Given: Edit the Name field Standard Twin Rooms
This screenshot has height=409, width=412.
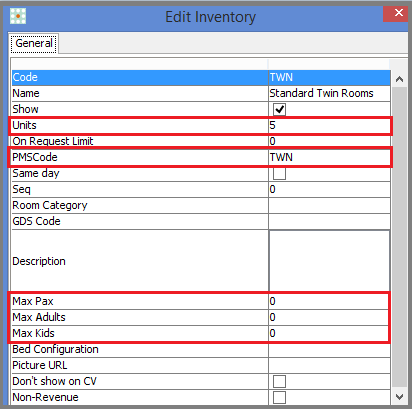Looking at the screenshot, I should (x=329, y=93).
